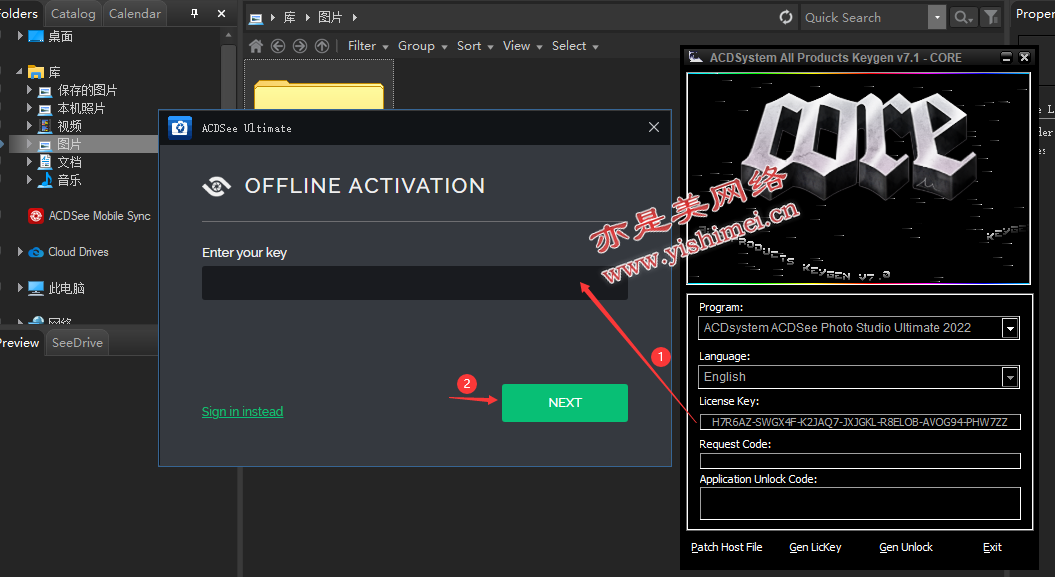Click the License Key field in the Keygen window
The width and height of the screenshot is (1055, 577).
click(860, 422)
